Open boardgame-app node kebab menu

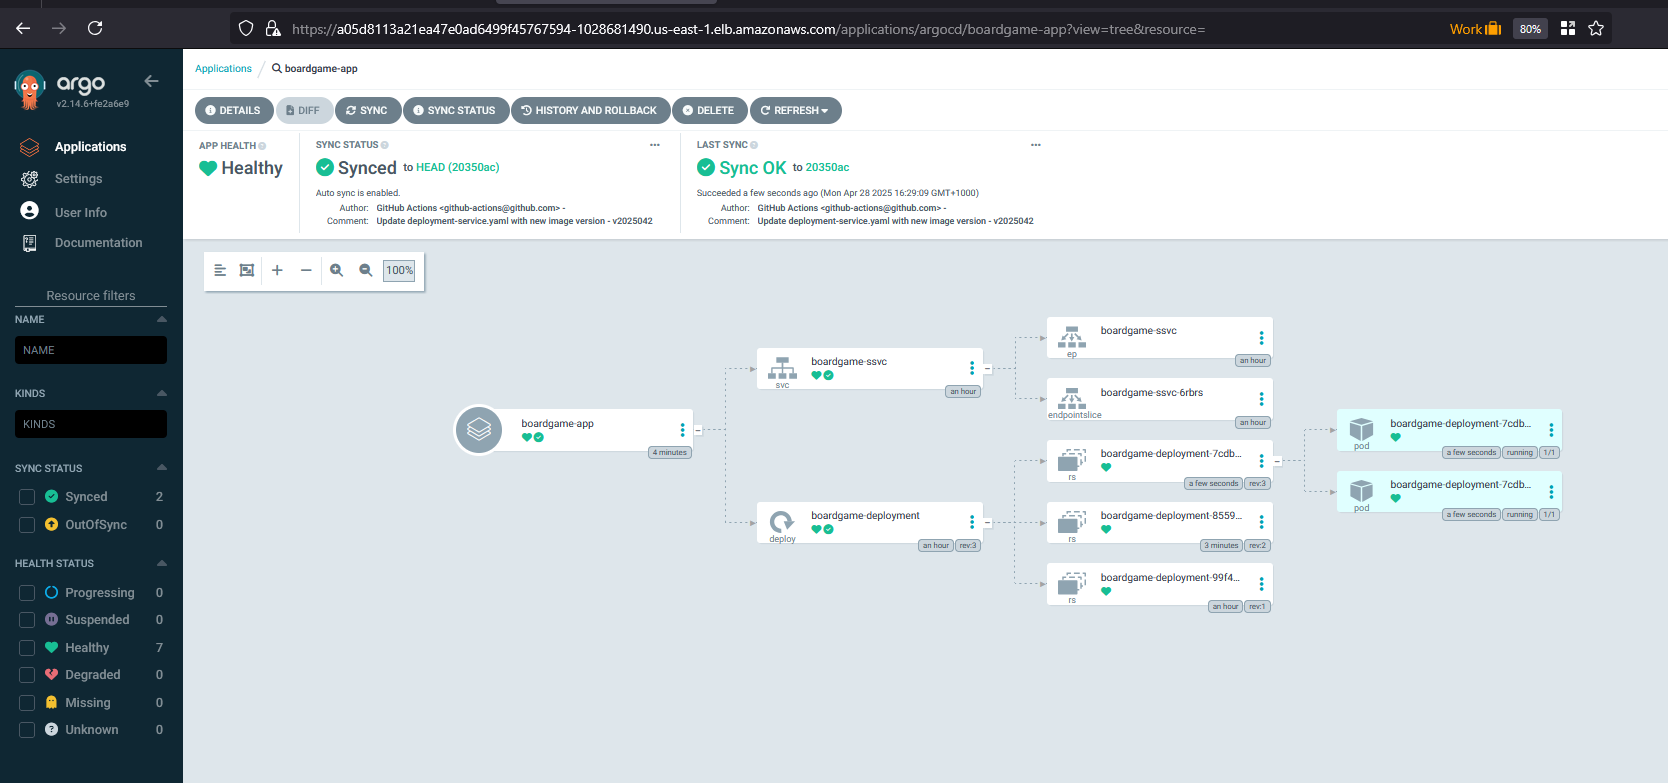683,430
